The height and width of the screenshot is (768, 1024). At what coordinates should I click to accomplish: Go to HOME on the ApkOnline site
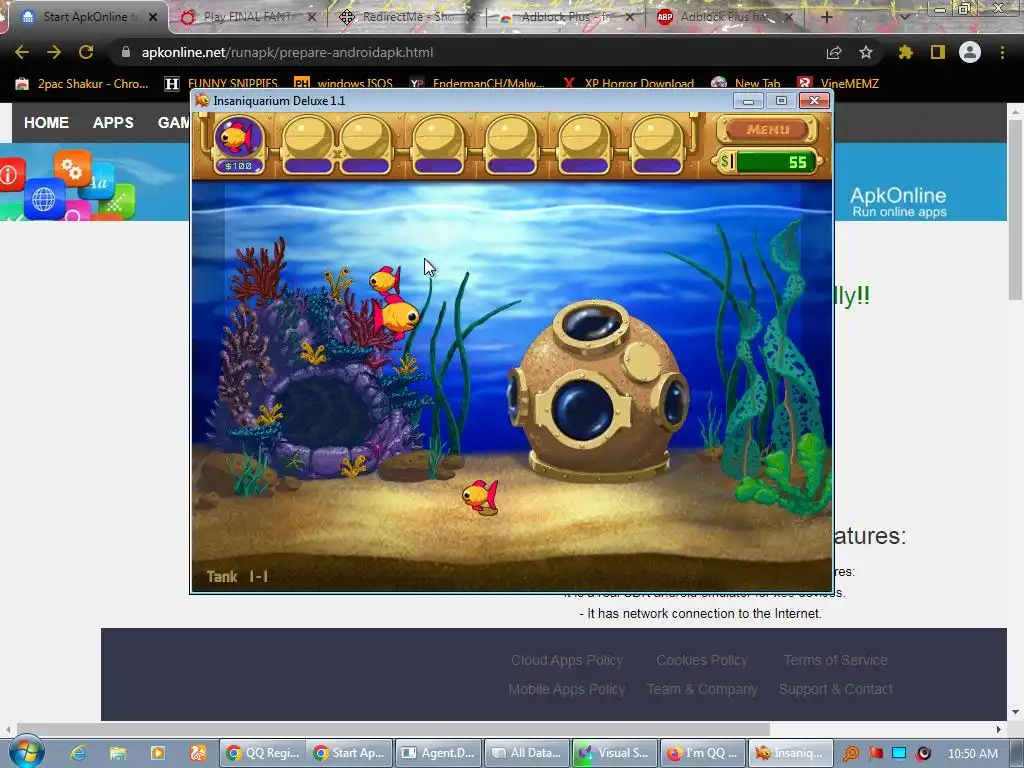(x=46, y=123)
